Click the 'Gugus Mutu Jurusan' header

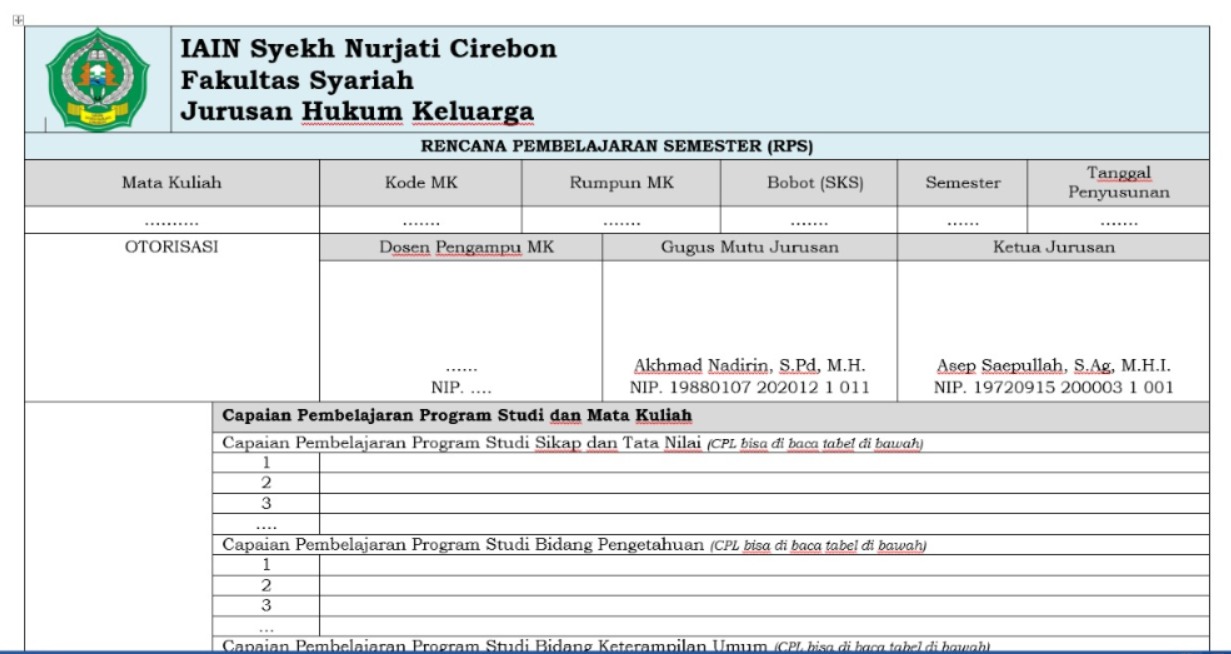[x=749, y=248]
